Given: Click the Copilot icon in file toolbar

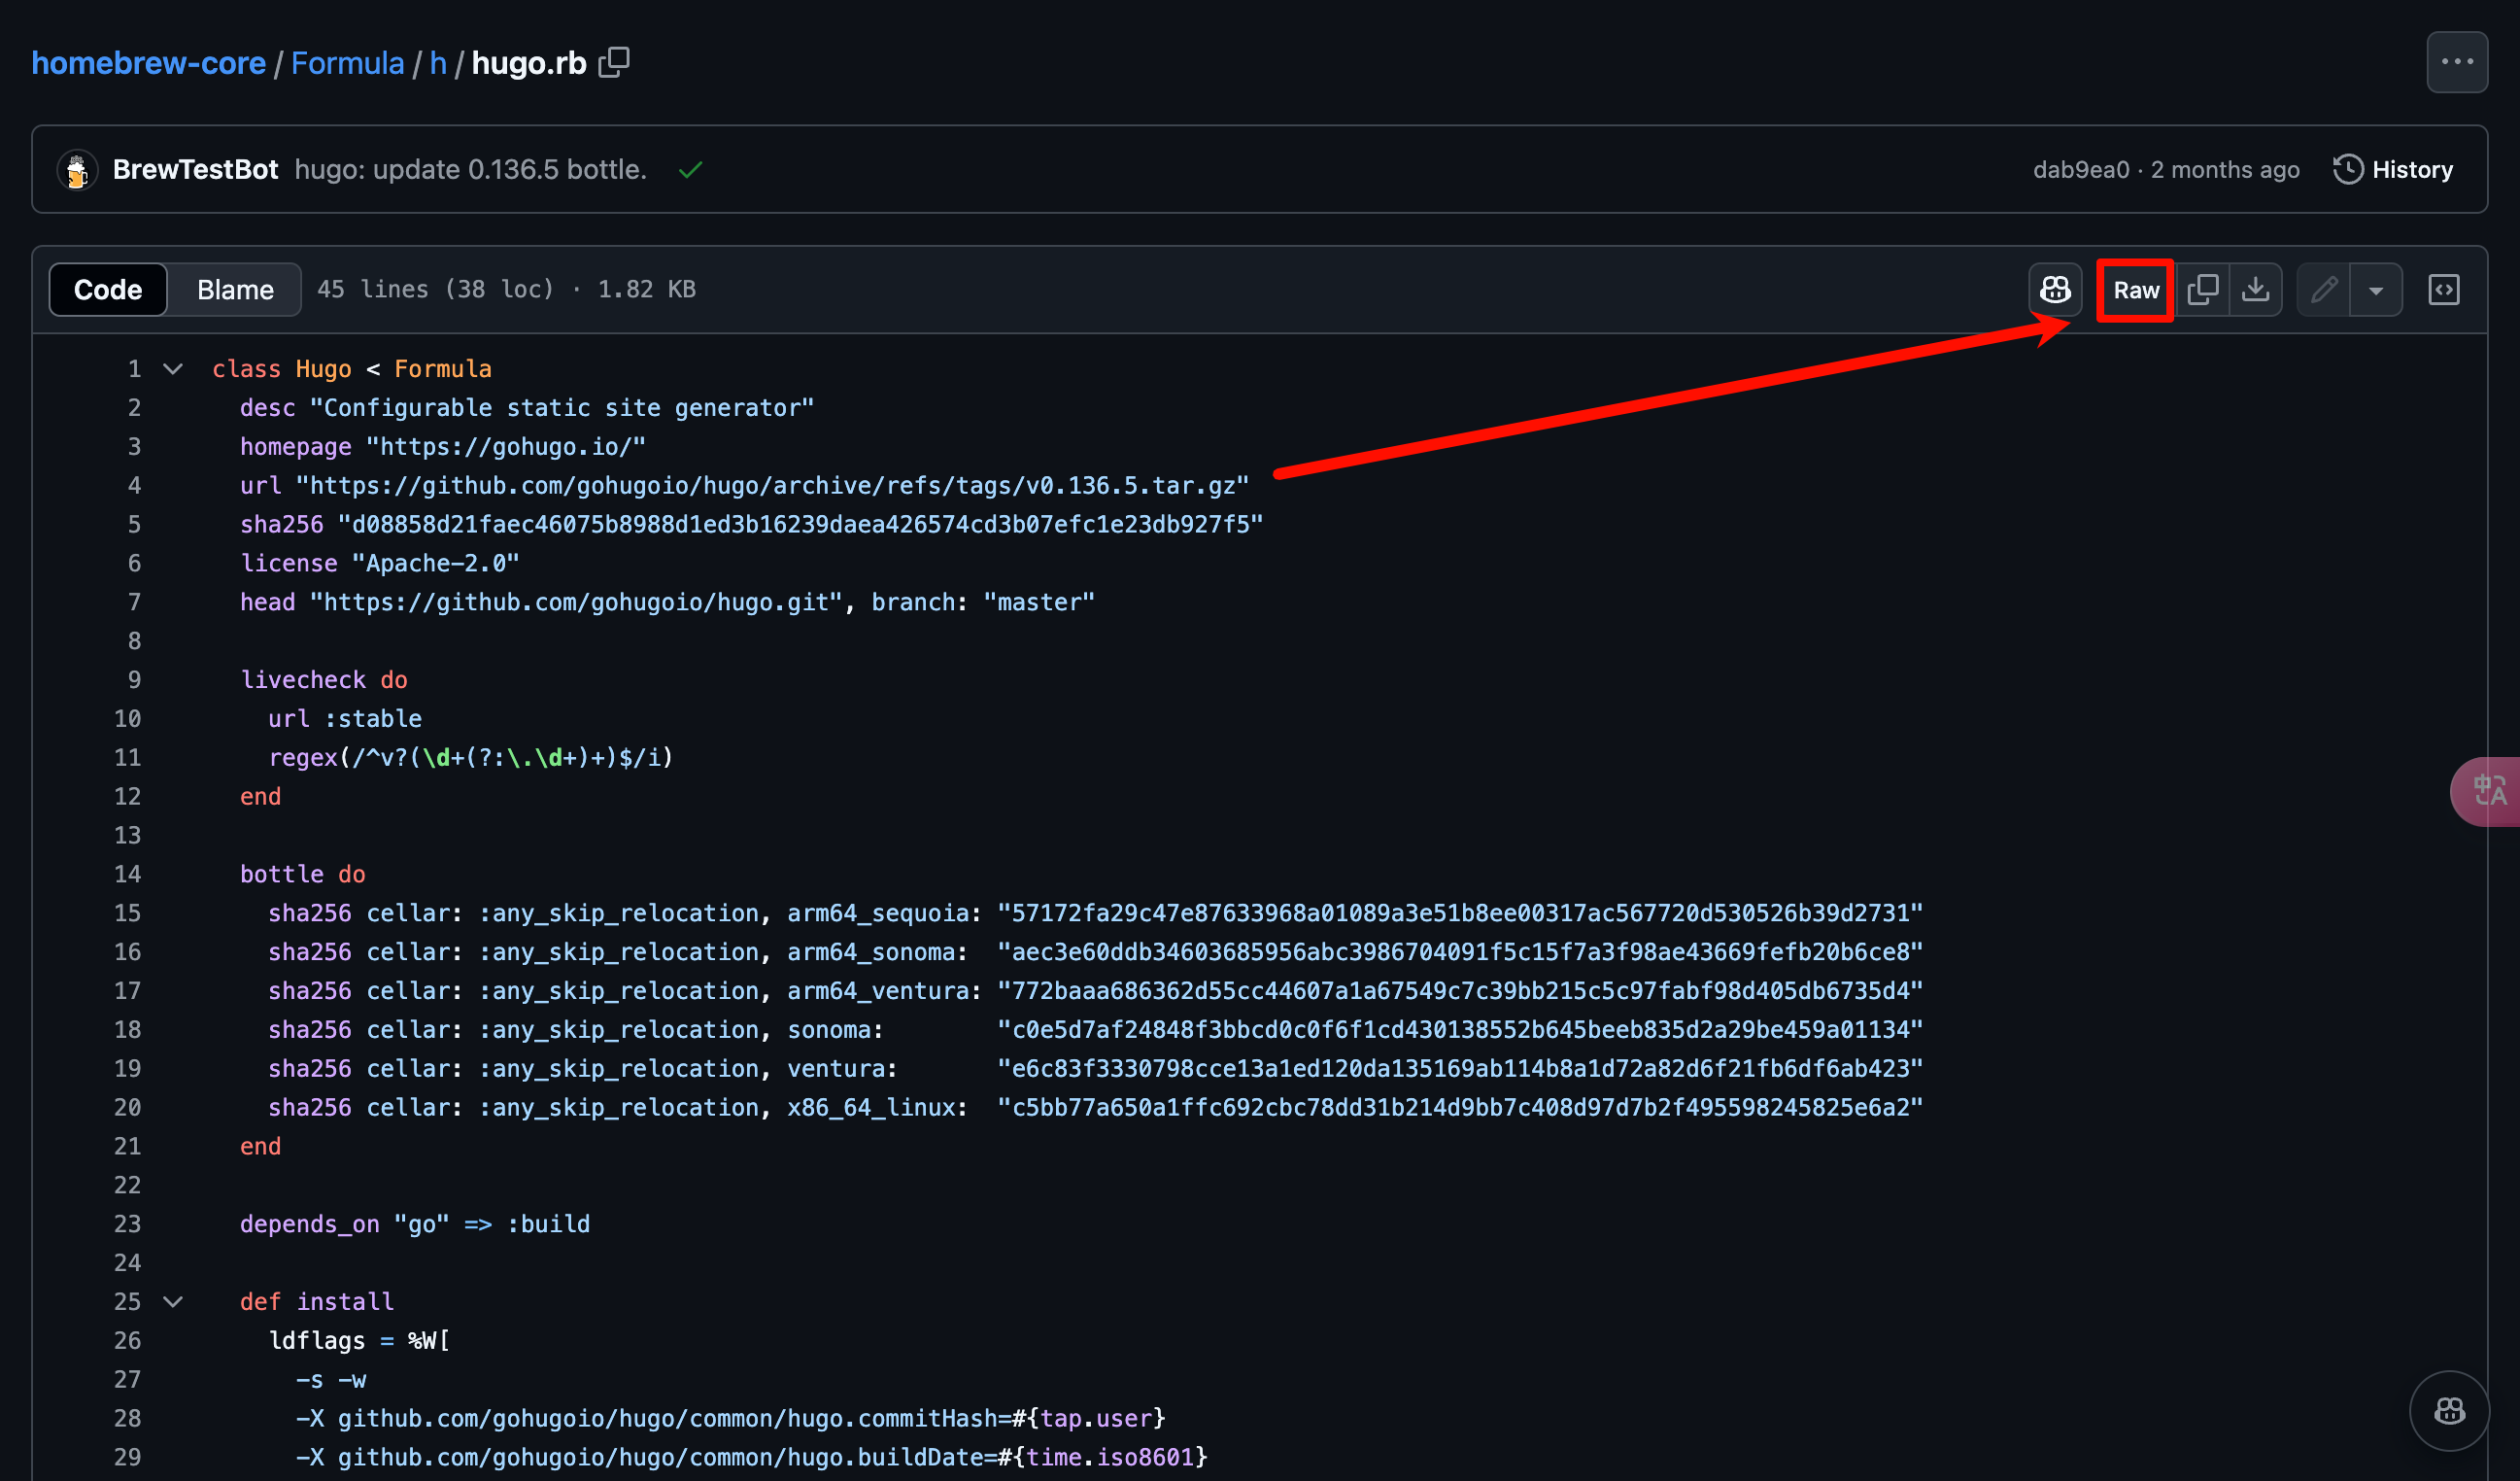Looking at the screenshot, I should click(x=2055, y=290).
